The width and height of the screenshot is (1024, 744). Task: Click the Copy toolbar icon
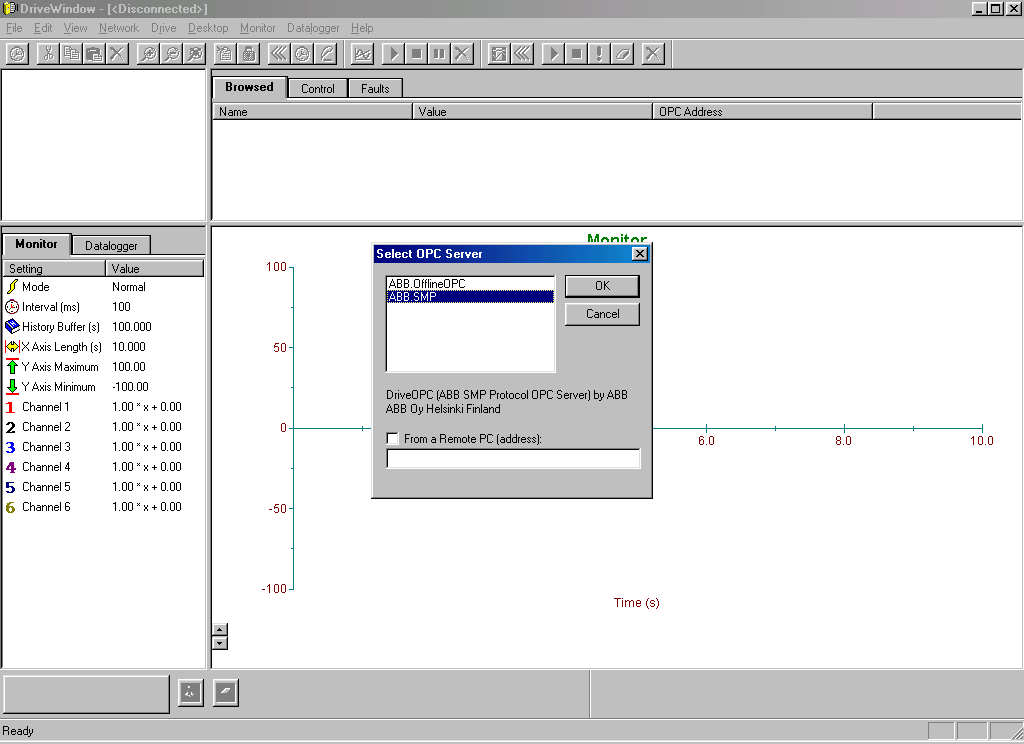tap(71, 54)
